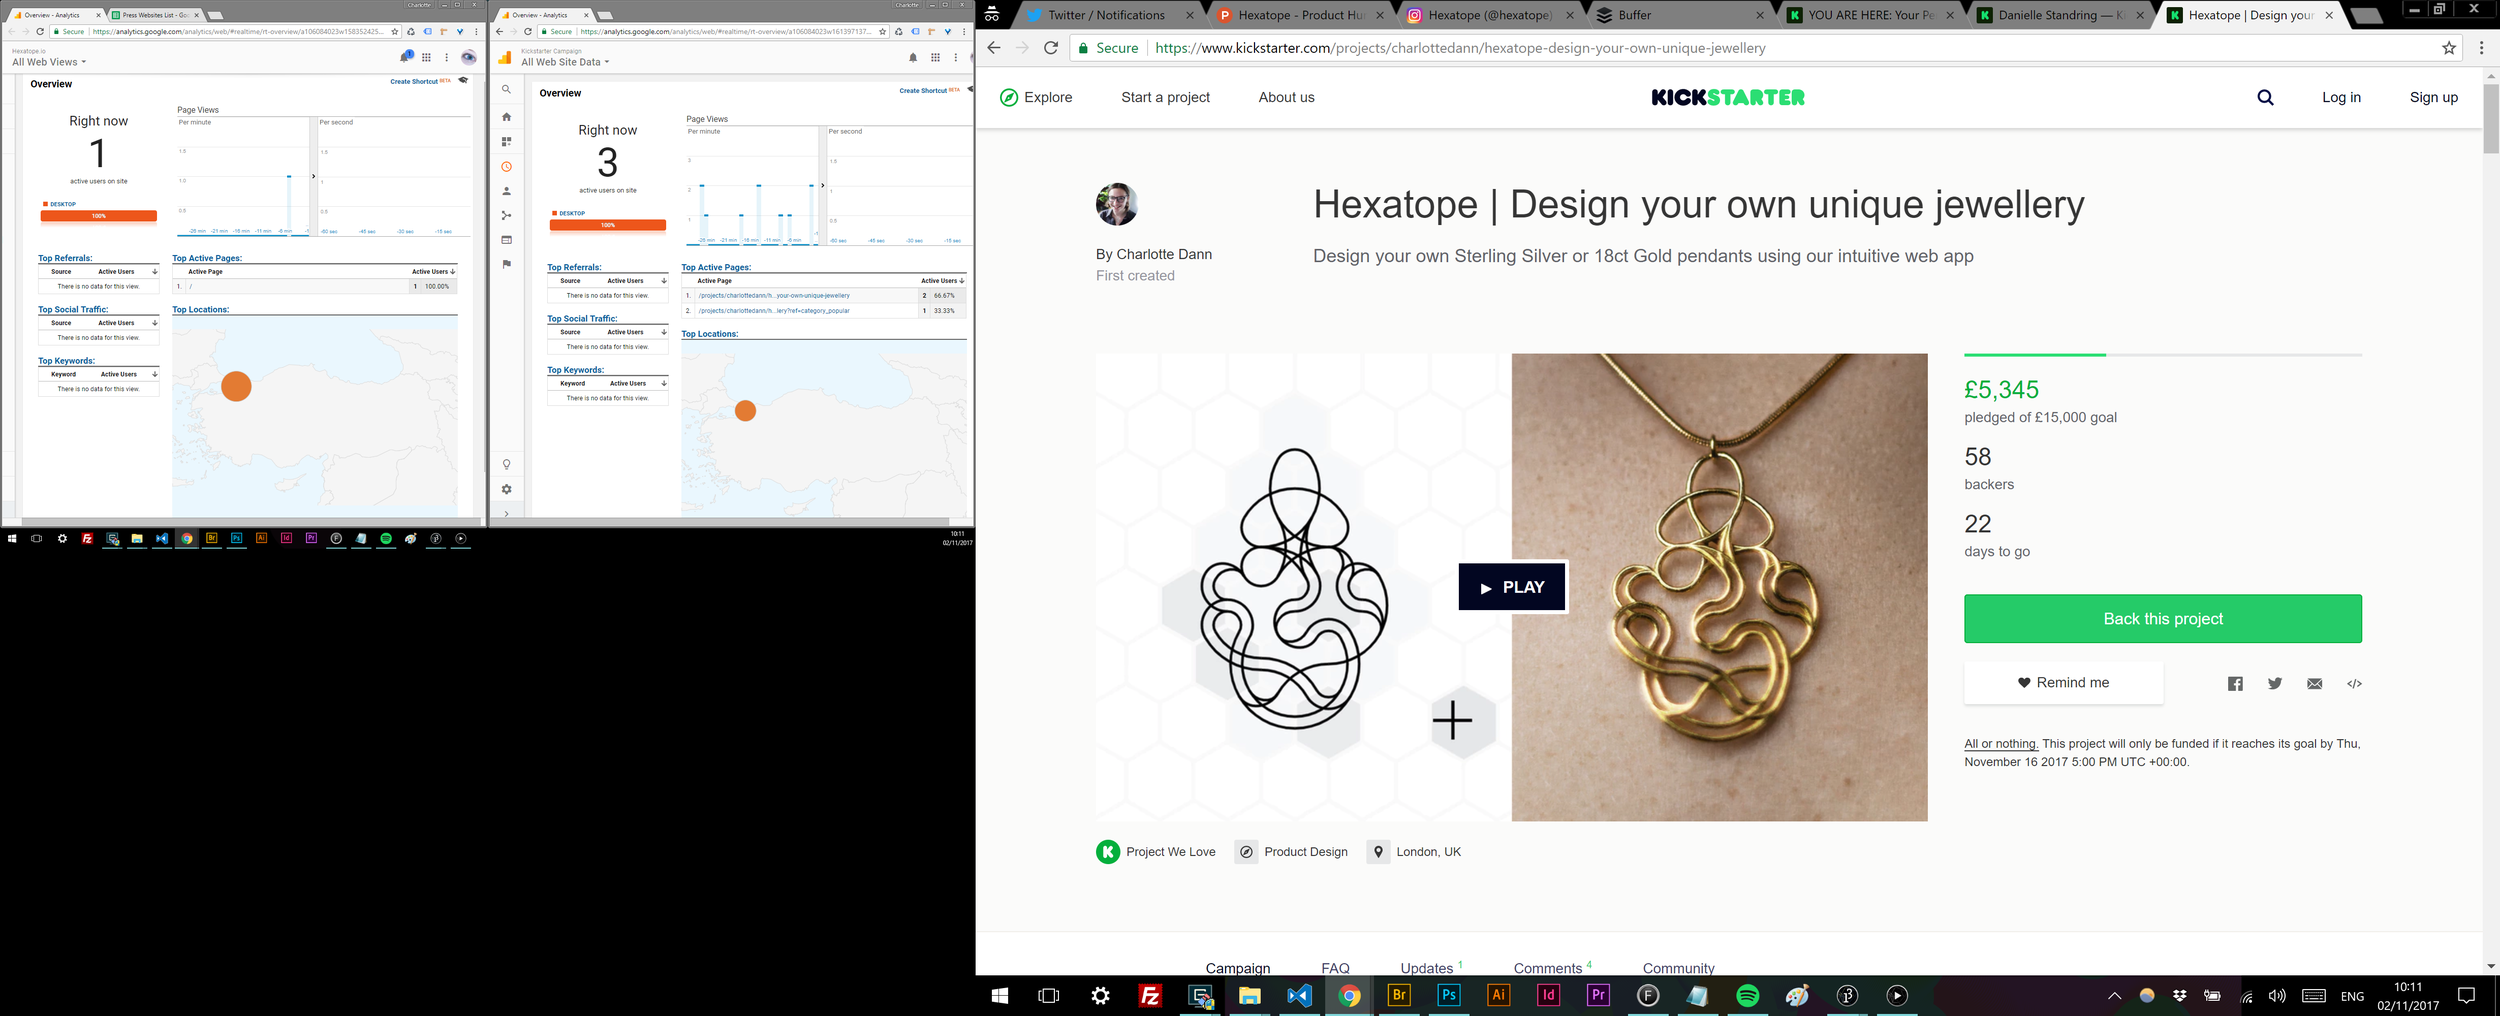2500x1016 pixels.
Task: Click the All or nothing link
Action: 2001,743
